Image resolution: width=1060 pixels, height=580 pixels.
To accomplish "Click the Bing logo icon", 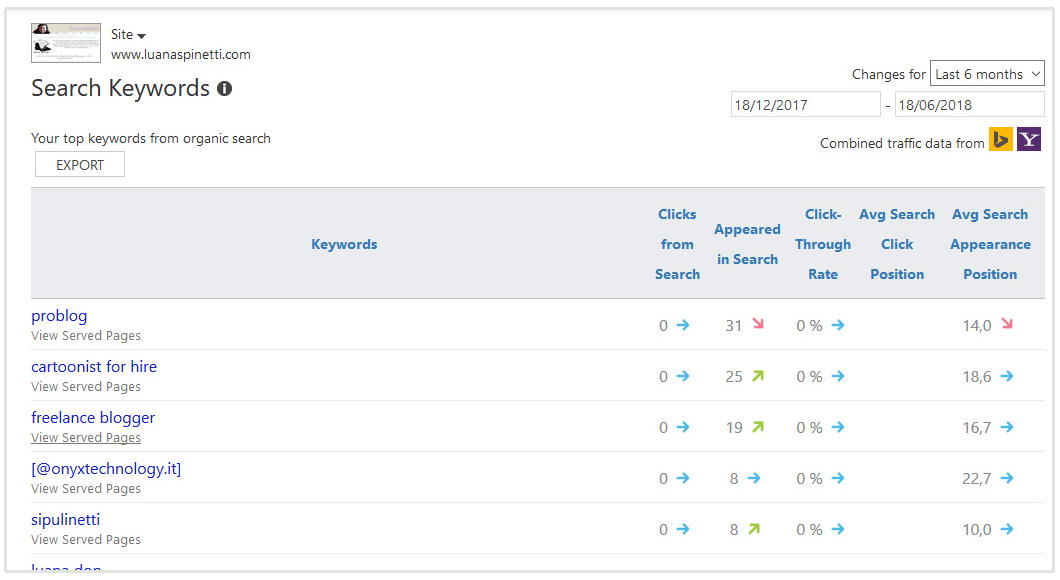I will click(x=1000, y=139).
